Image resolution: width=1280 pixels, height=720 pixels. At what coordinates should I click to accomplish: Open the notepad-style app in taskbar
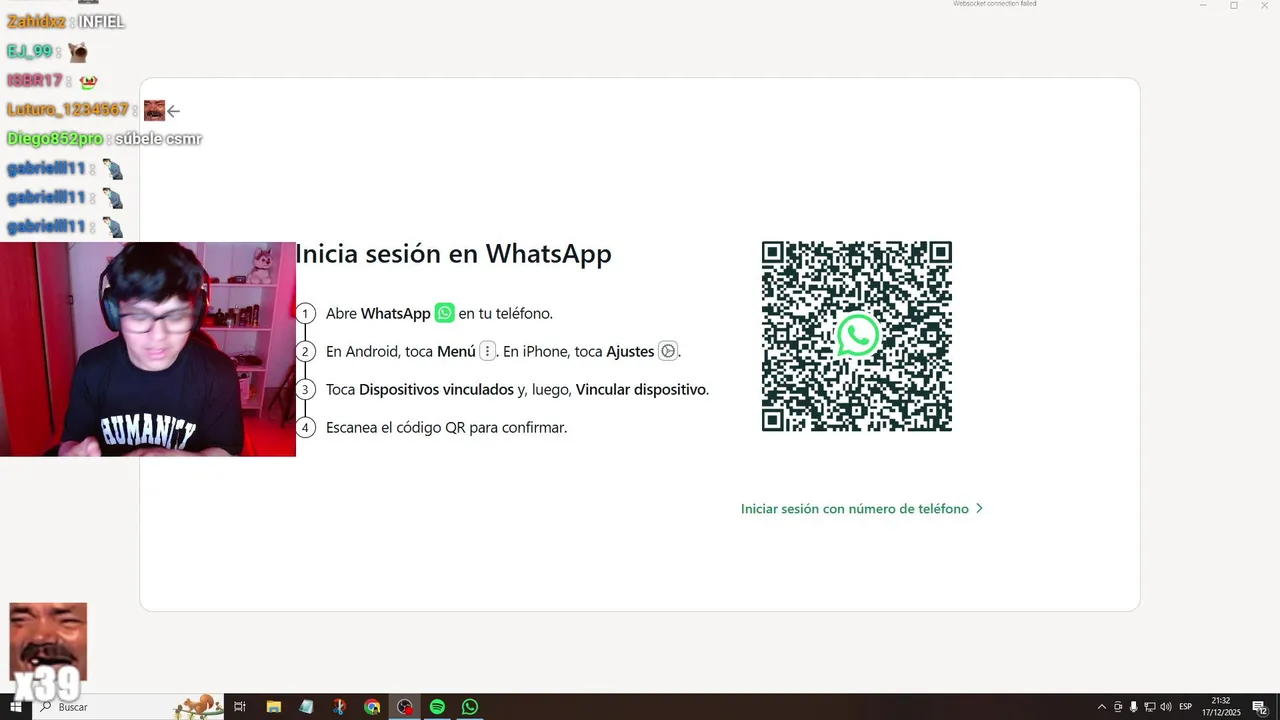pos(306,707)
